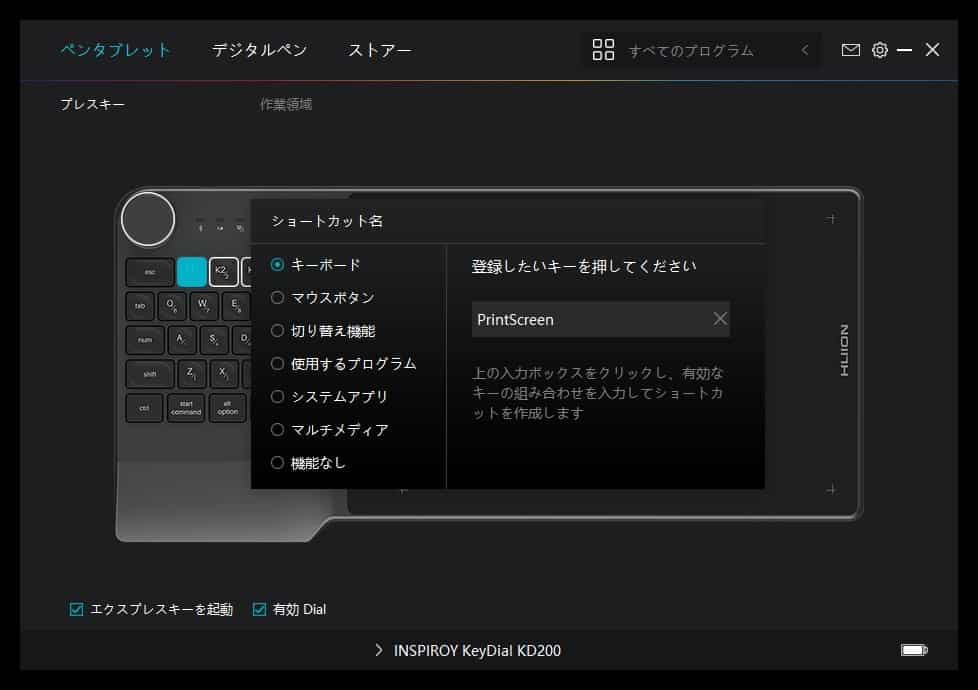Select the alt option key on the keypad
The image size is (978, 690).
(x=227, y=408)
